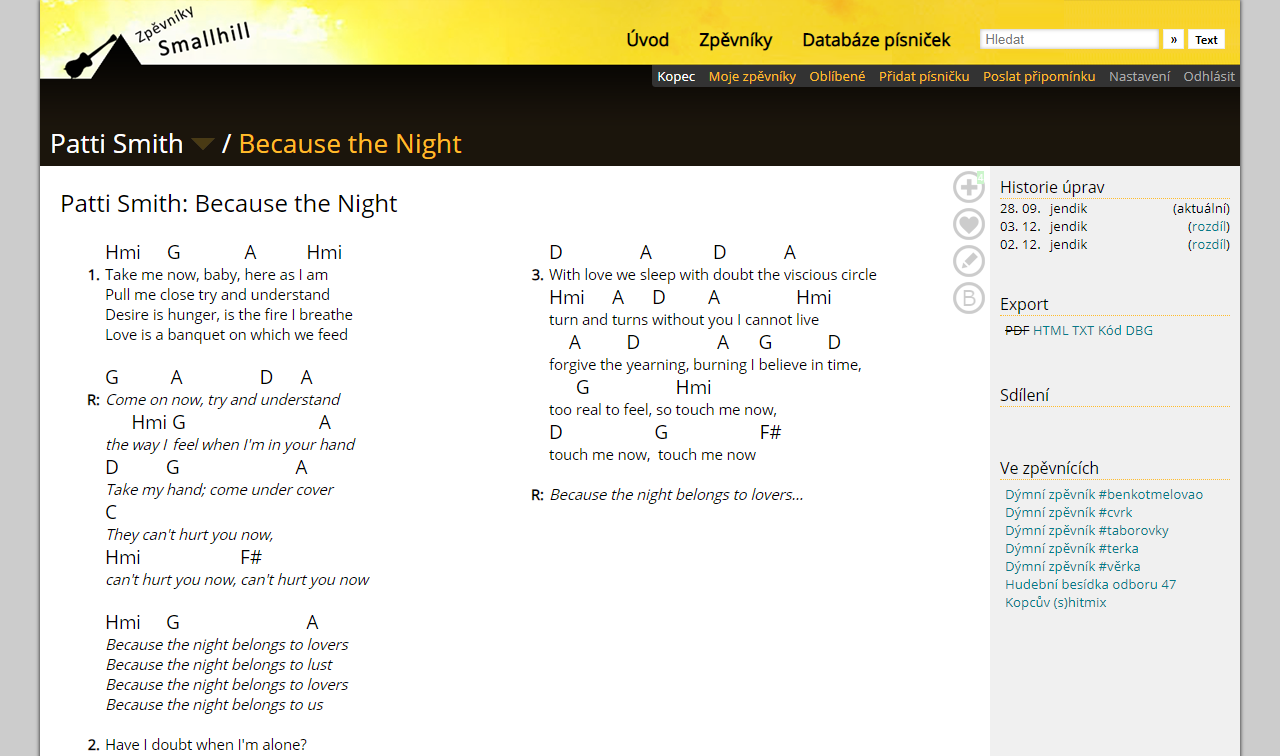
Task: Click the Text search button
Action: (x=1206, y=39)
